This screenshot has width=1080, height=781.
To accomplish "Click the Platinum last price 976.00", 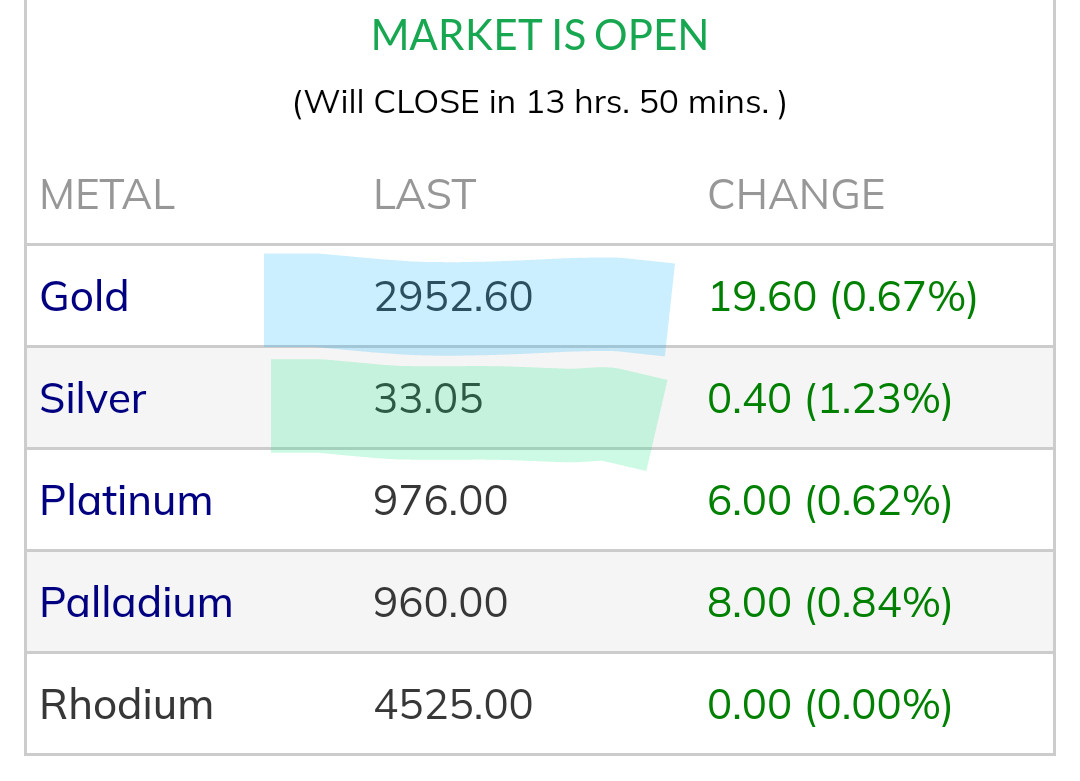I will [440, 501].
